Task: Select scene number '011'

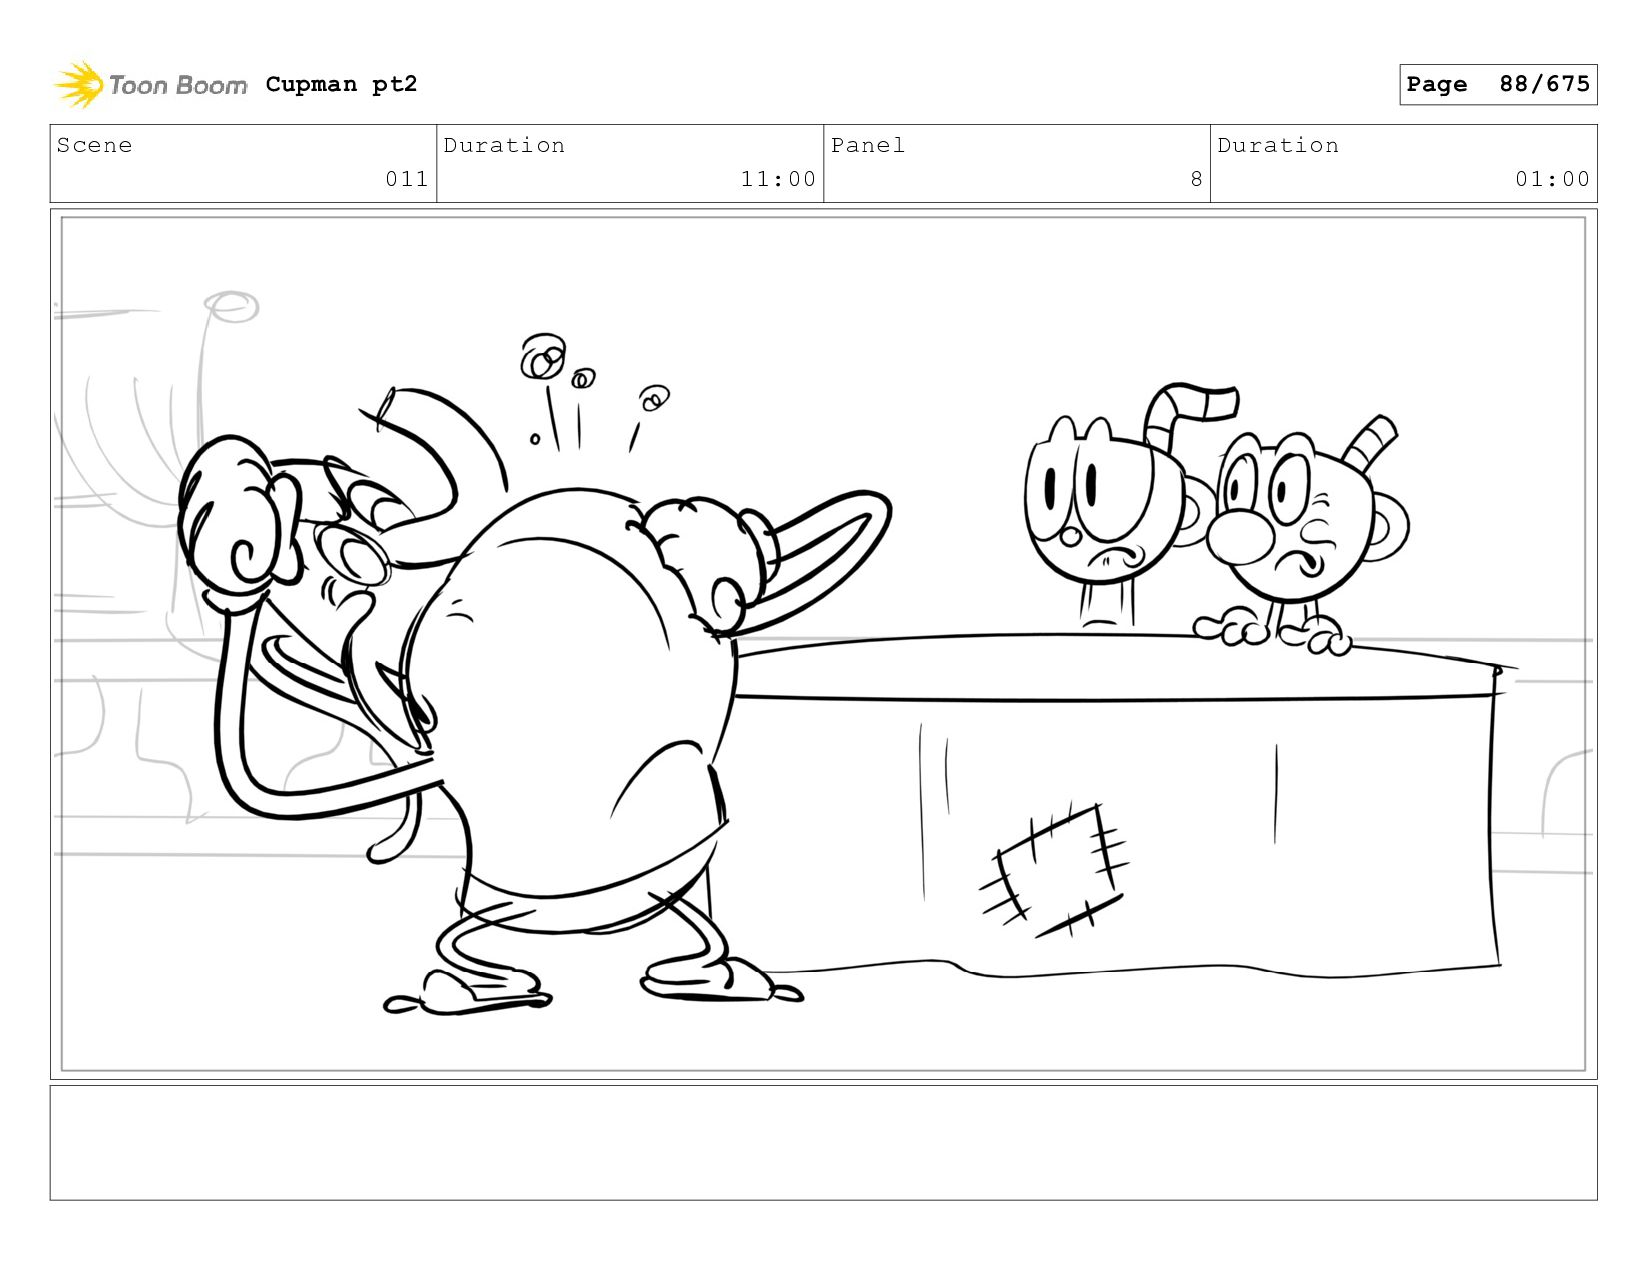Action: coord(407,179)
